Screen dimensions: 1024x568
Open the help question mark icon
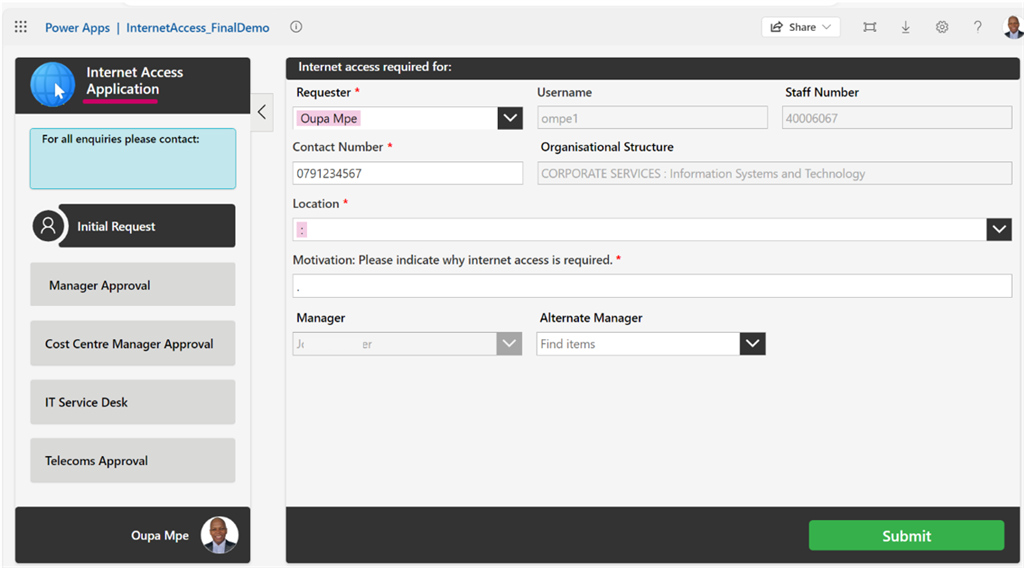coord(977,27)
